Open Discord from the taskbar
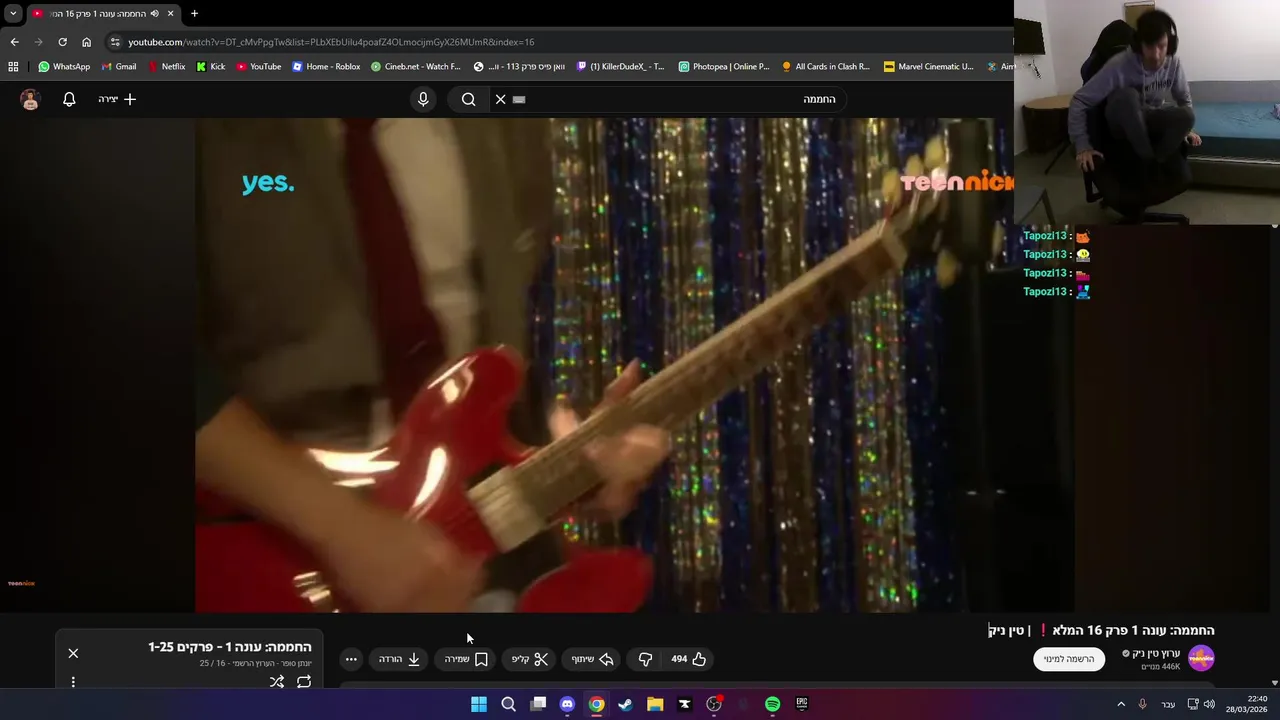Screen dimensions: 1280x720 coord(567,704)
